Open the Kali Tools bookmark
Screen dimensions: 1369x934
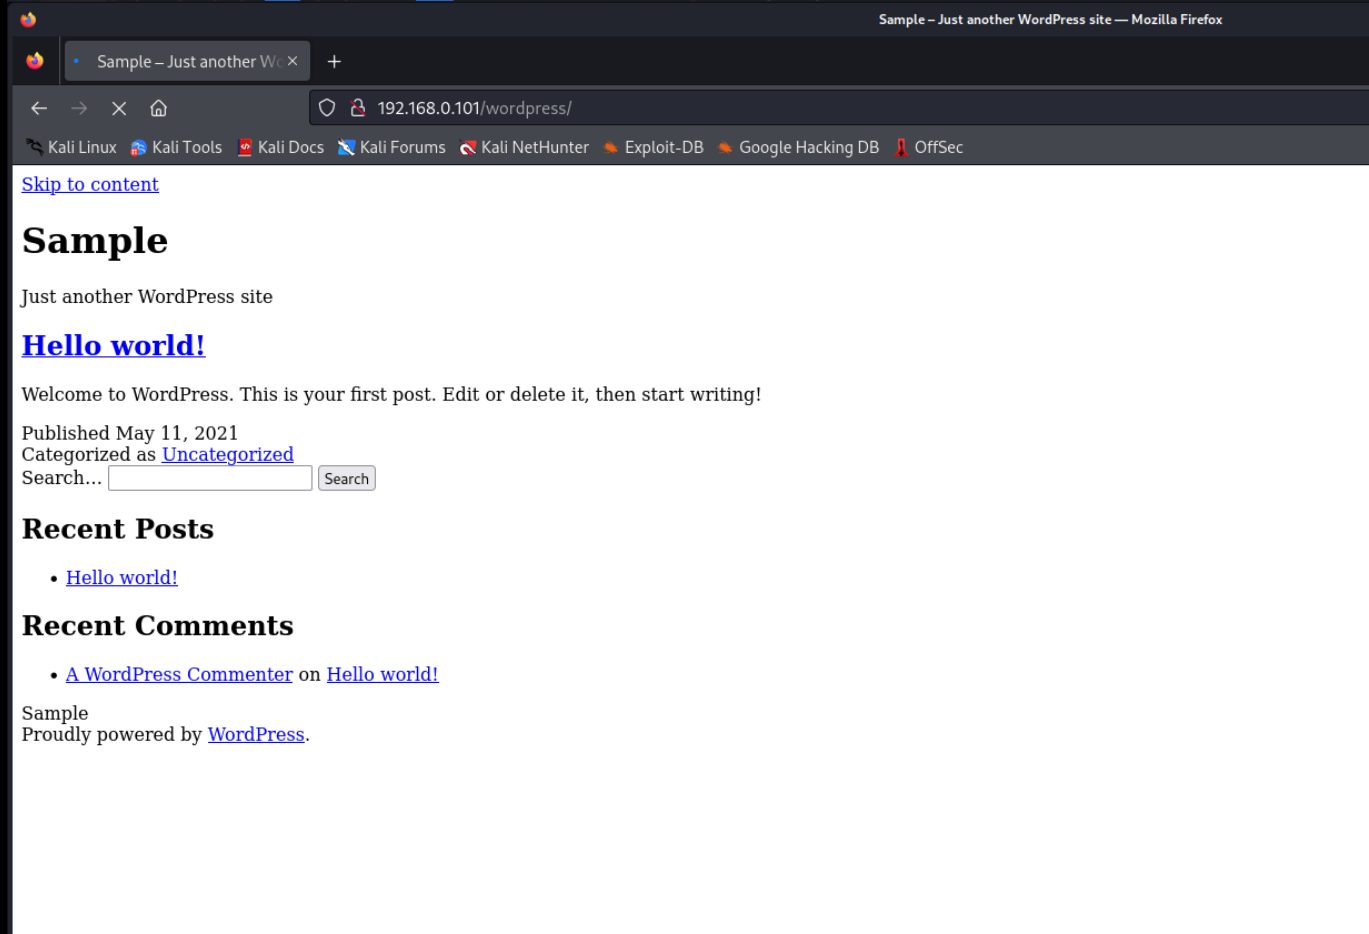point(176,147)
